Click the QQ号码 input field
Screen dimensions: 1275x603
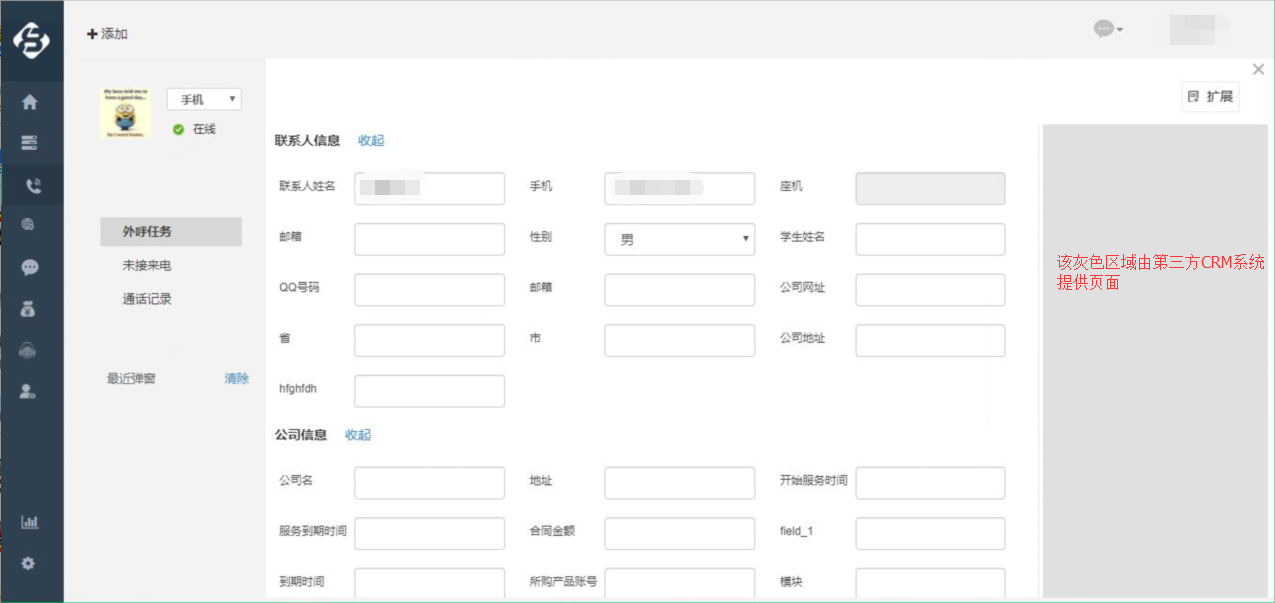pos(429,289)
